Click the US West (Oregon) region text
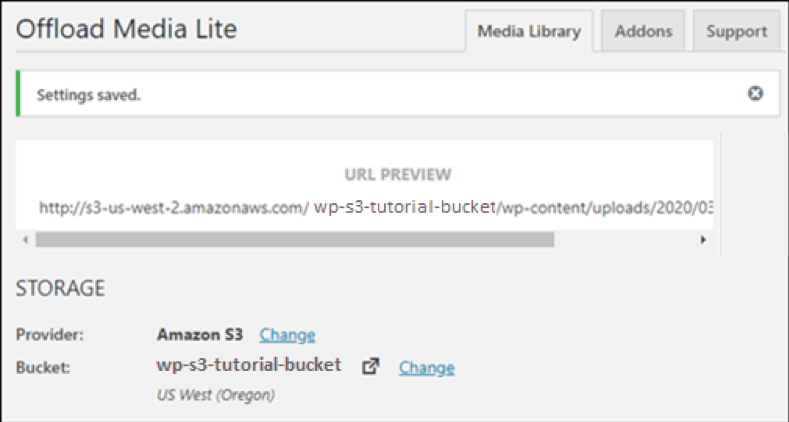Image resolution: width=789 pixels, height=422 pixels. coord(216,395)
